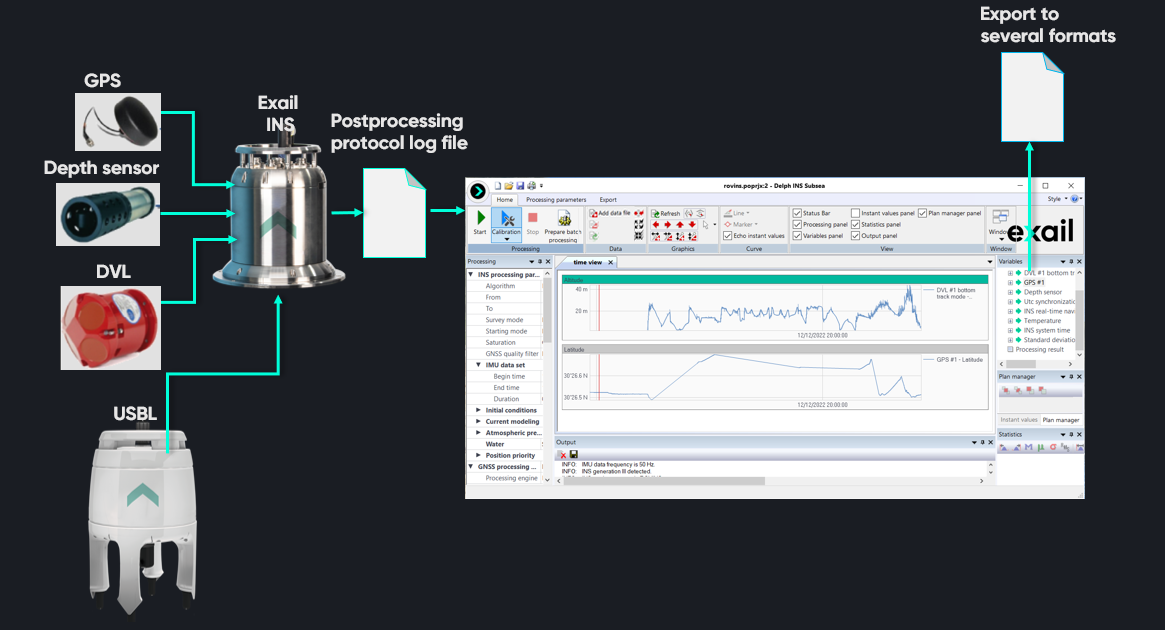Click the Save icon in quick access toolbar
Screen dimensions: 1165x630
519,185
